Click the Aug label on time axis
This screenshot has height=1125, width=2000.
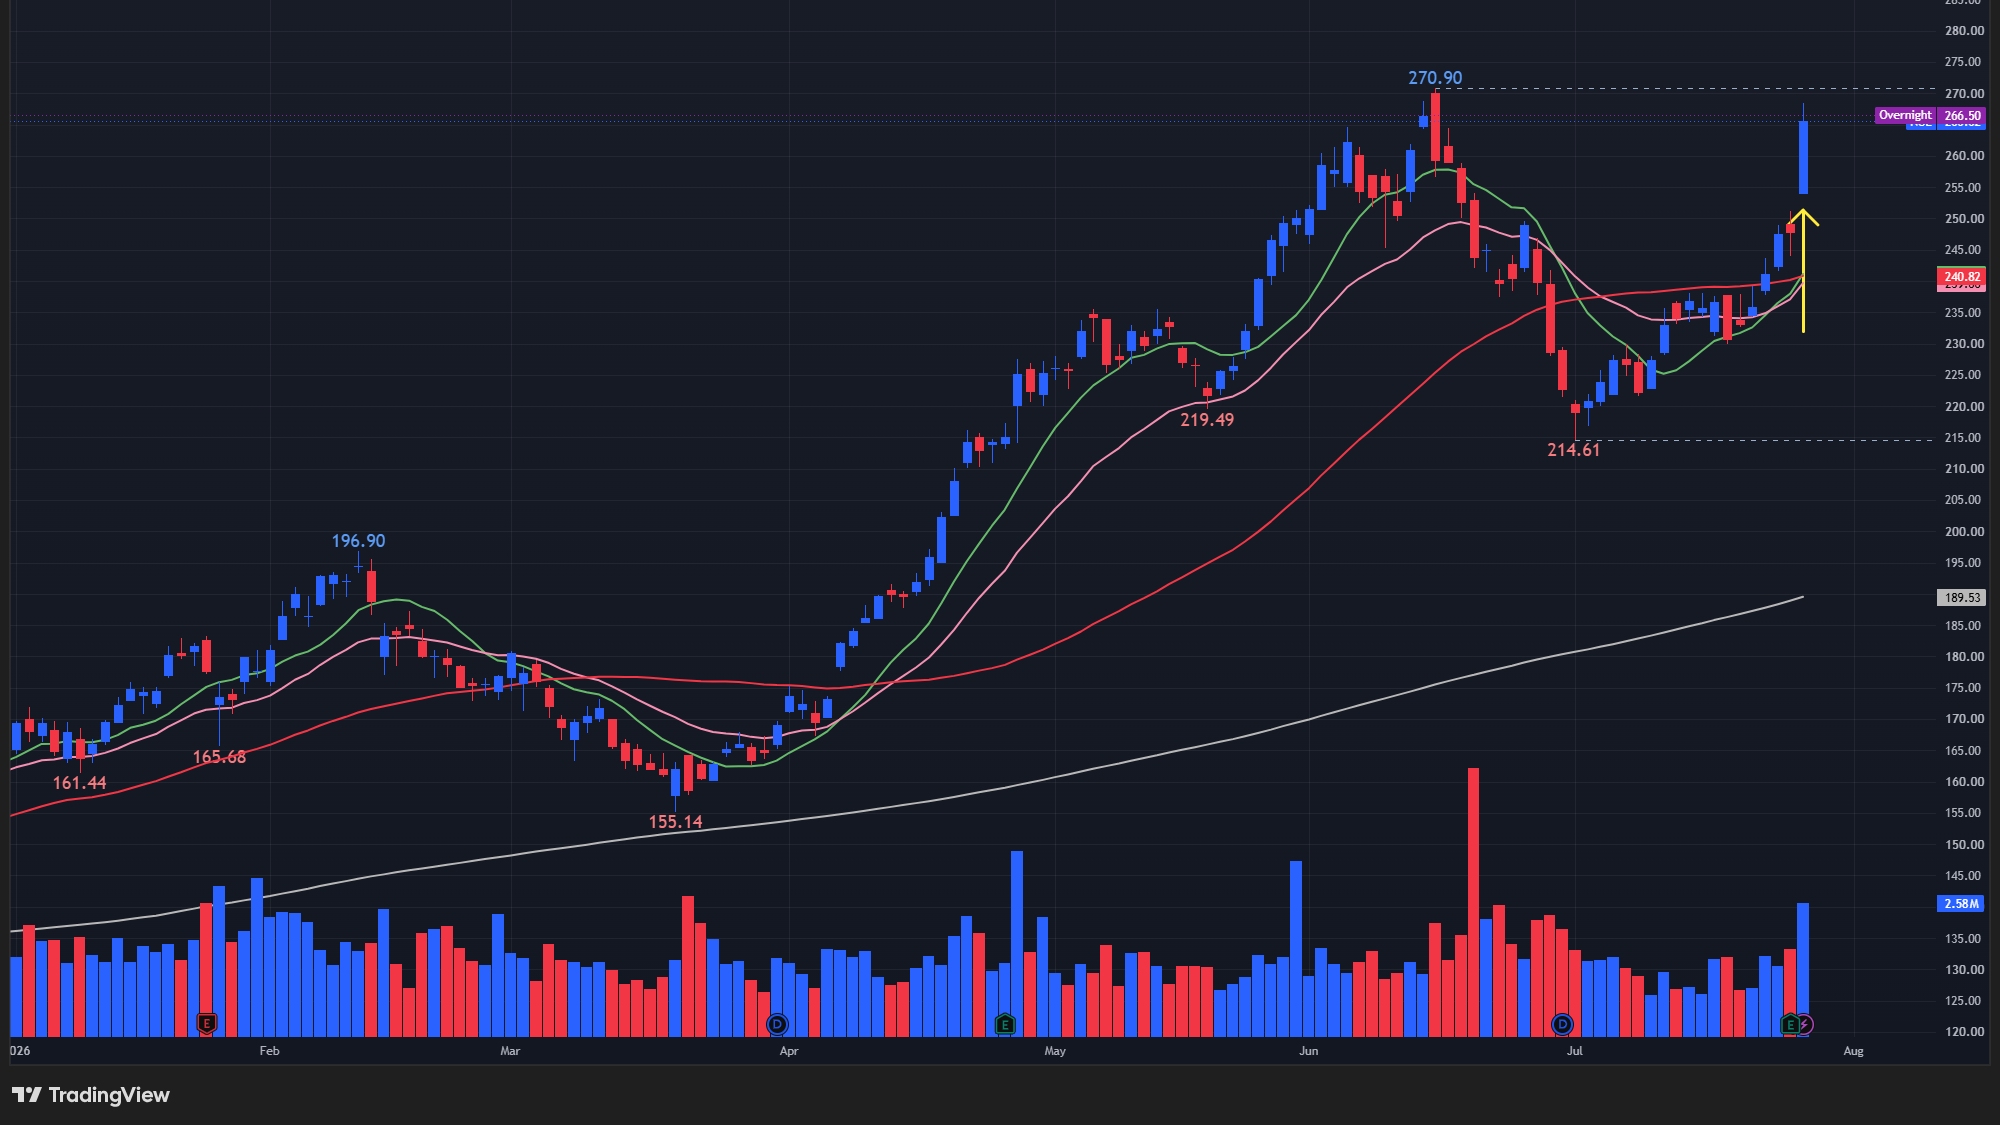click(x=1853, y=1051)
